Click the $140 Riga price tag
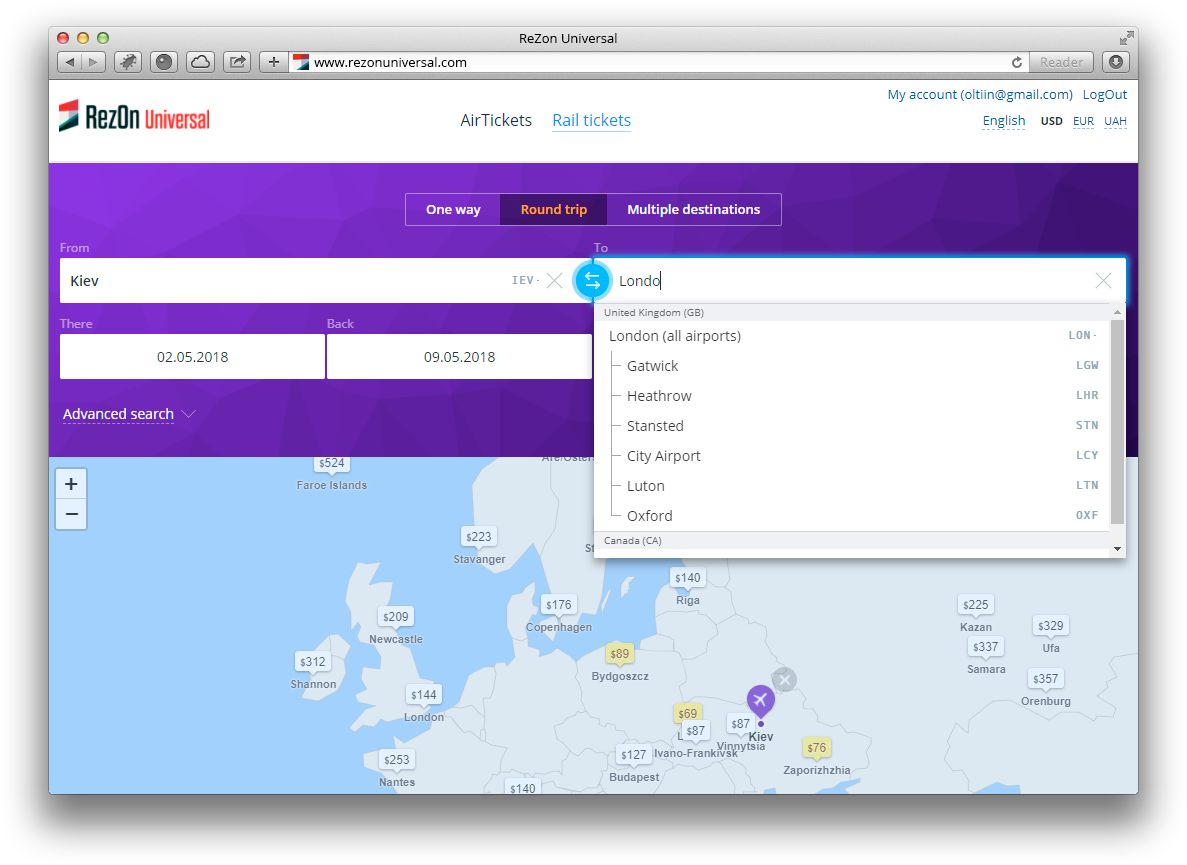The width and height of the screenshot is (1187, 865). 687,577
